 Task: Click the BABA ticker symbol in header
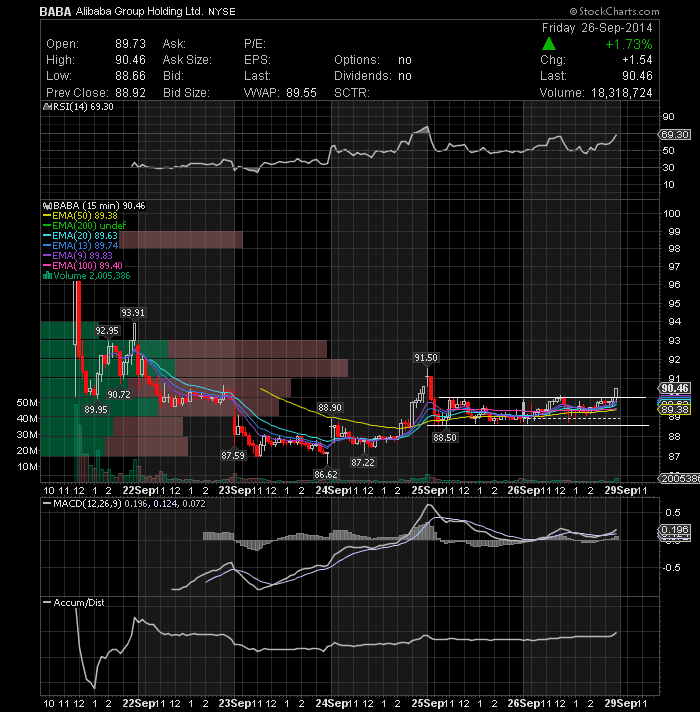55,12
